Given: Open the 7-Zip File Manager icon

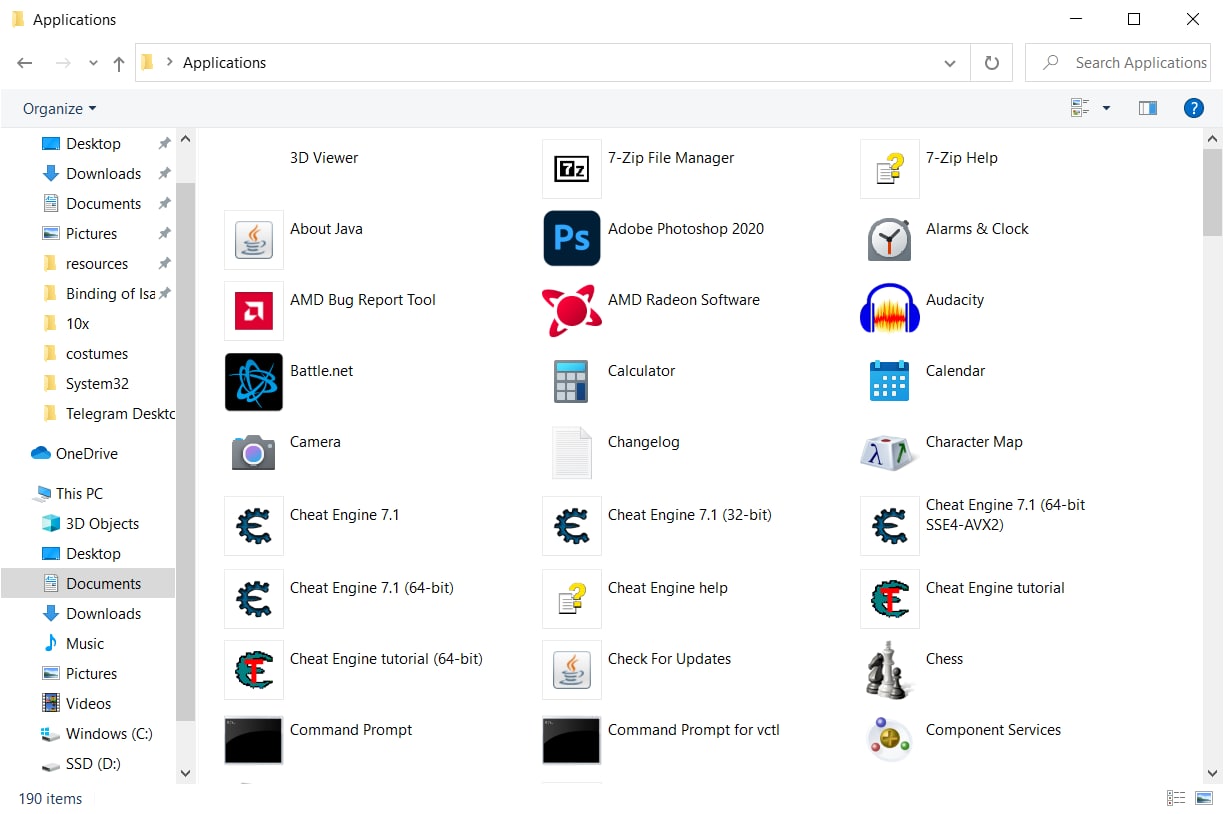Looking at the screenshot, I should pos(572,169).
